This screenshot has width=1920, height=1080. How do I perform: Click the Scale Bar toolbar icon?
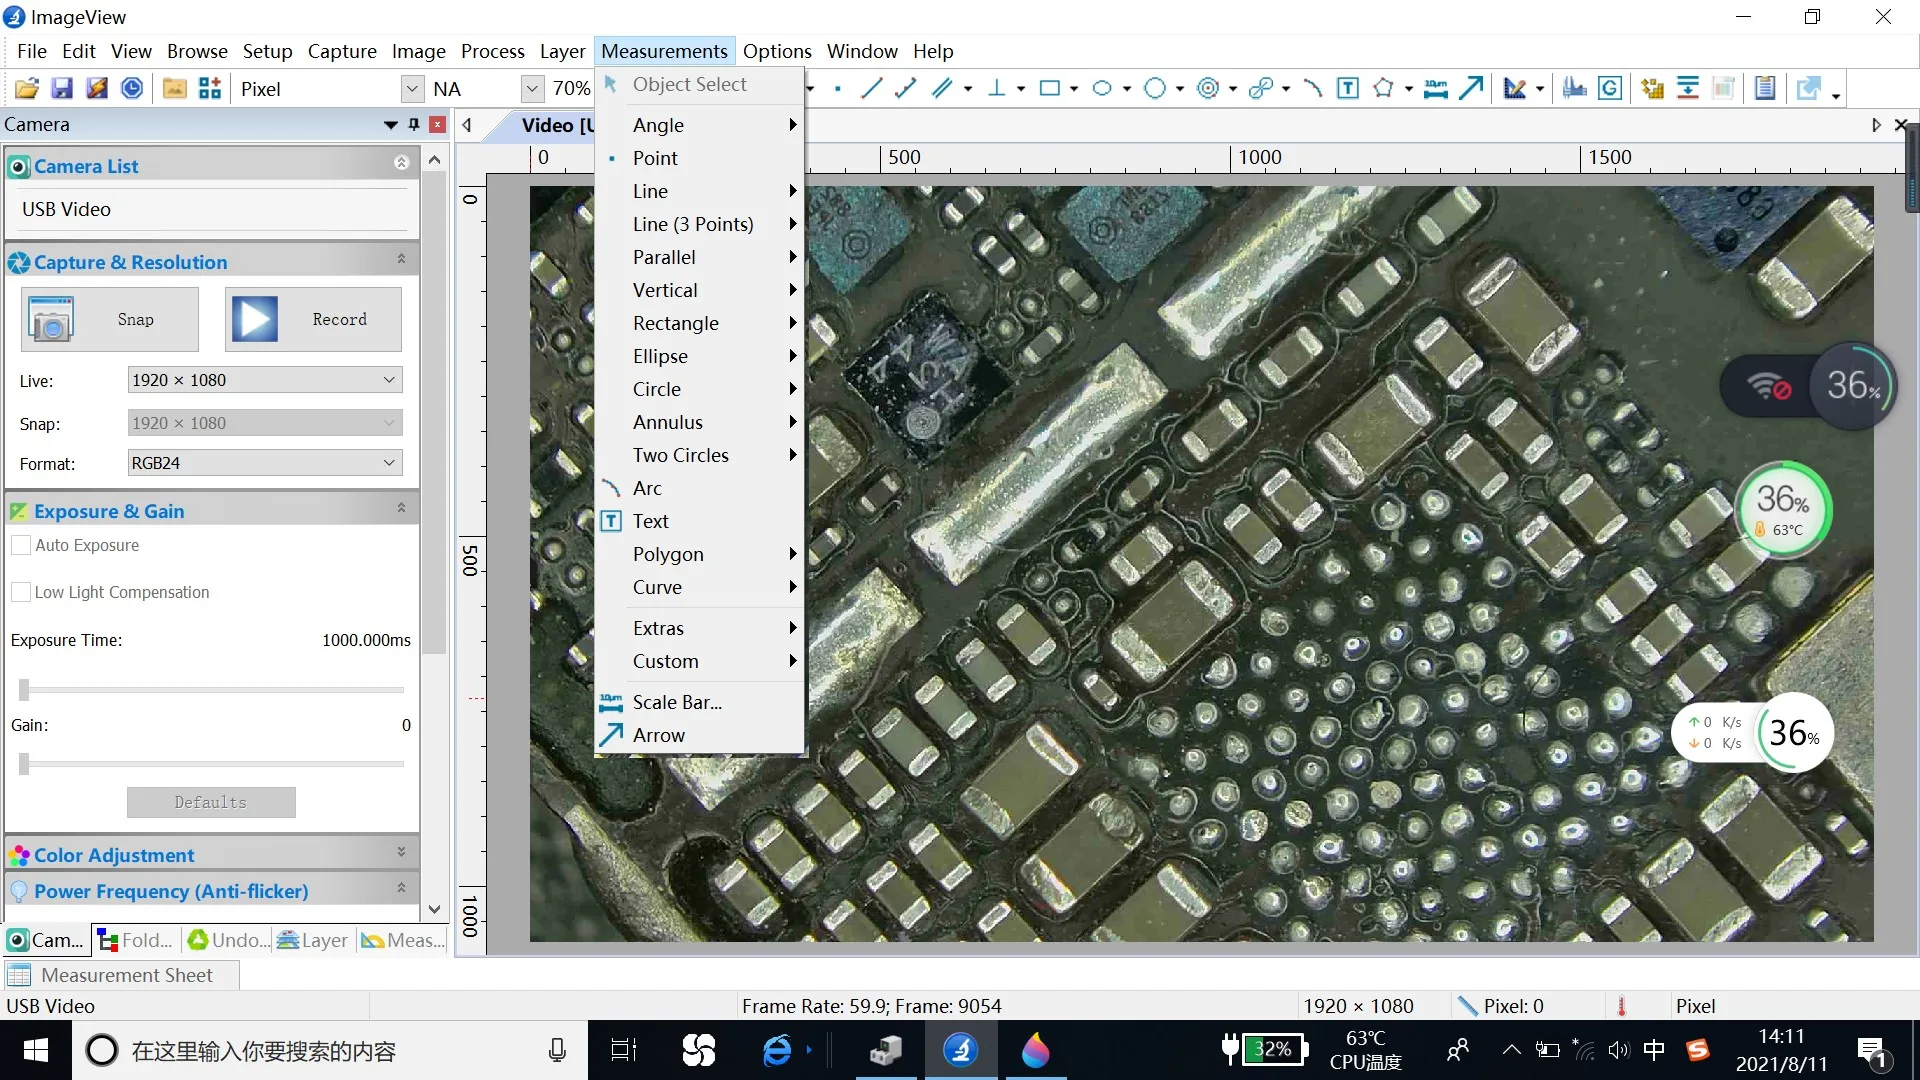(1435, 89)
